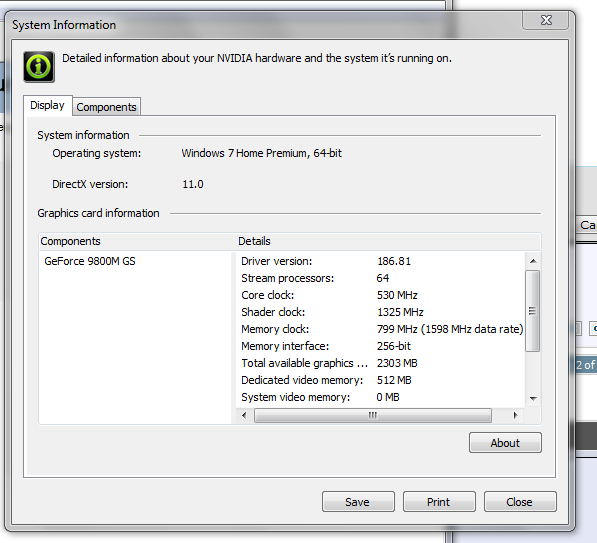The width and height of the screenshot is (597, 543).
Task: Click Total available graphics 2303 MB value
Action: (x=397, y=363)
